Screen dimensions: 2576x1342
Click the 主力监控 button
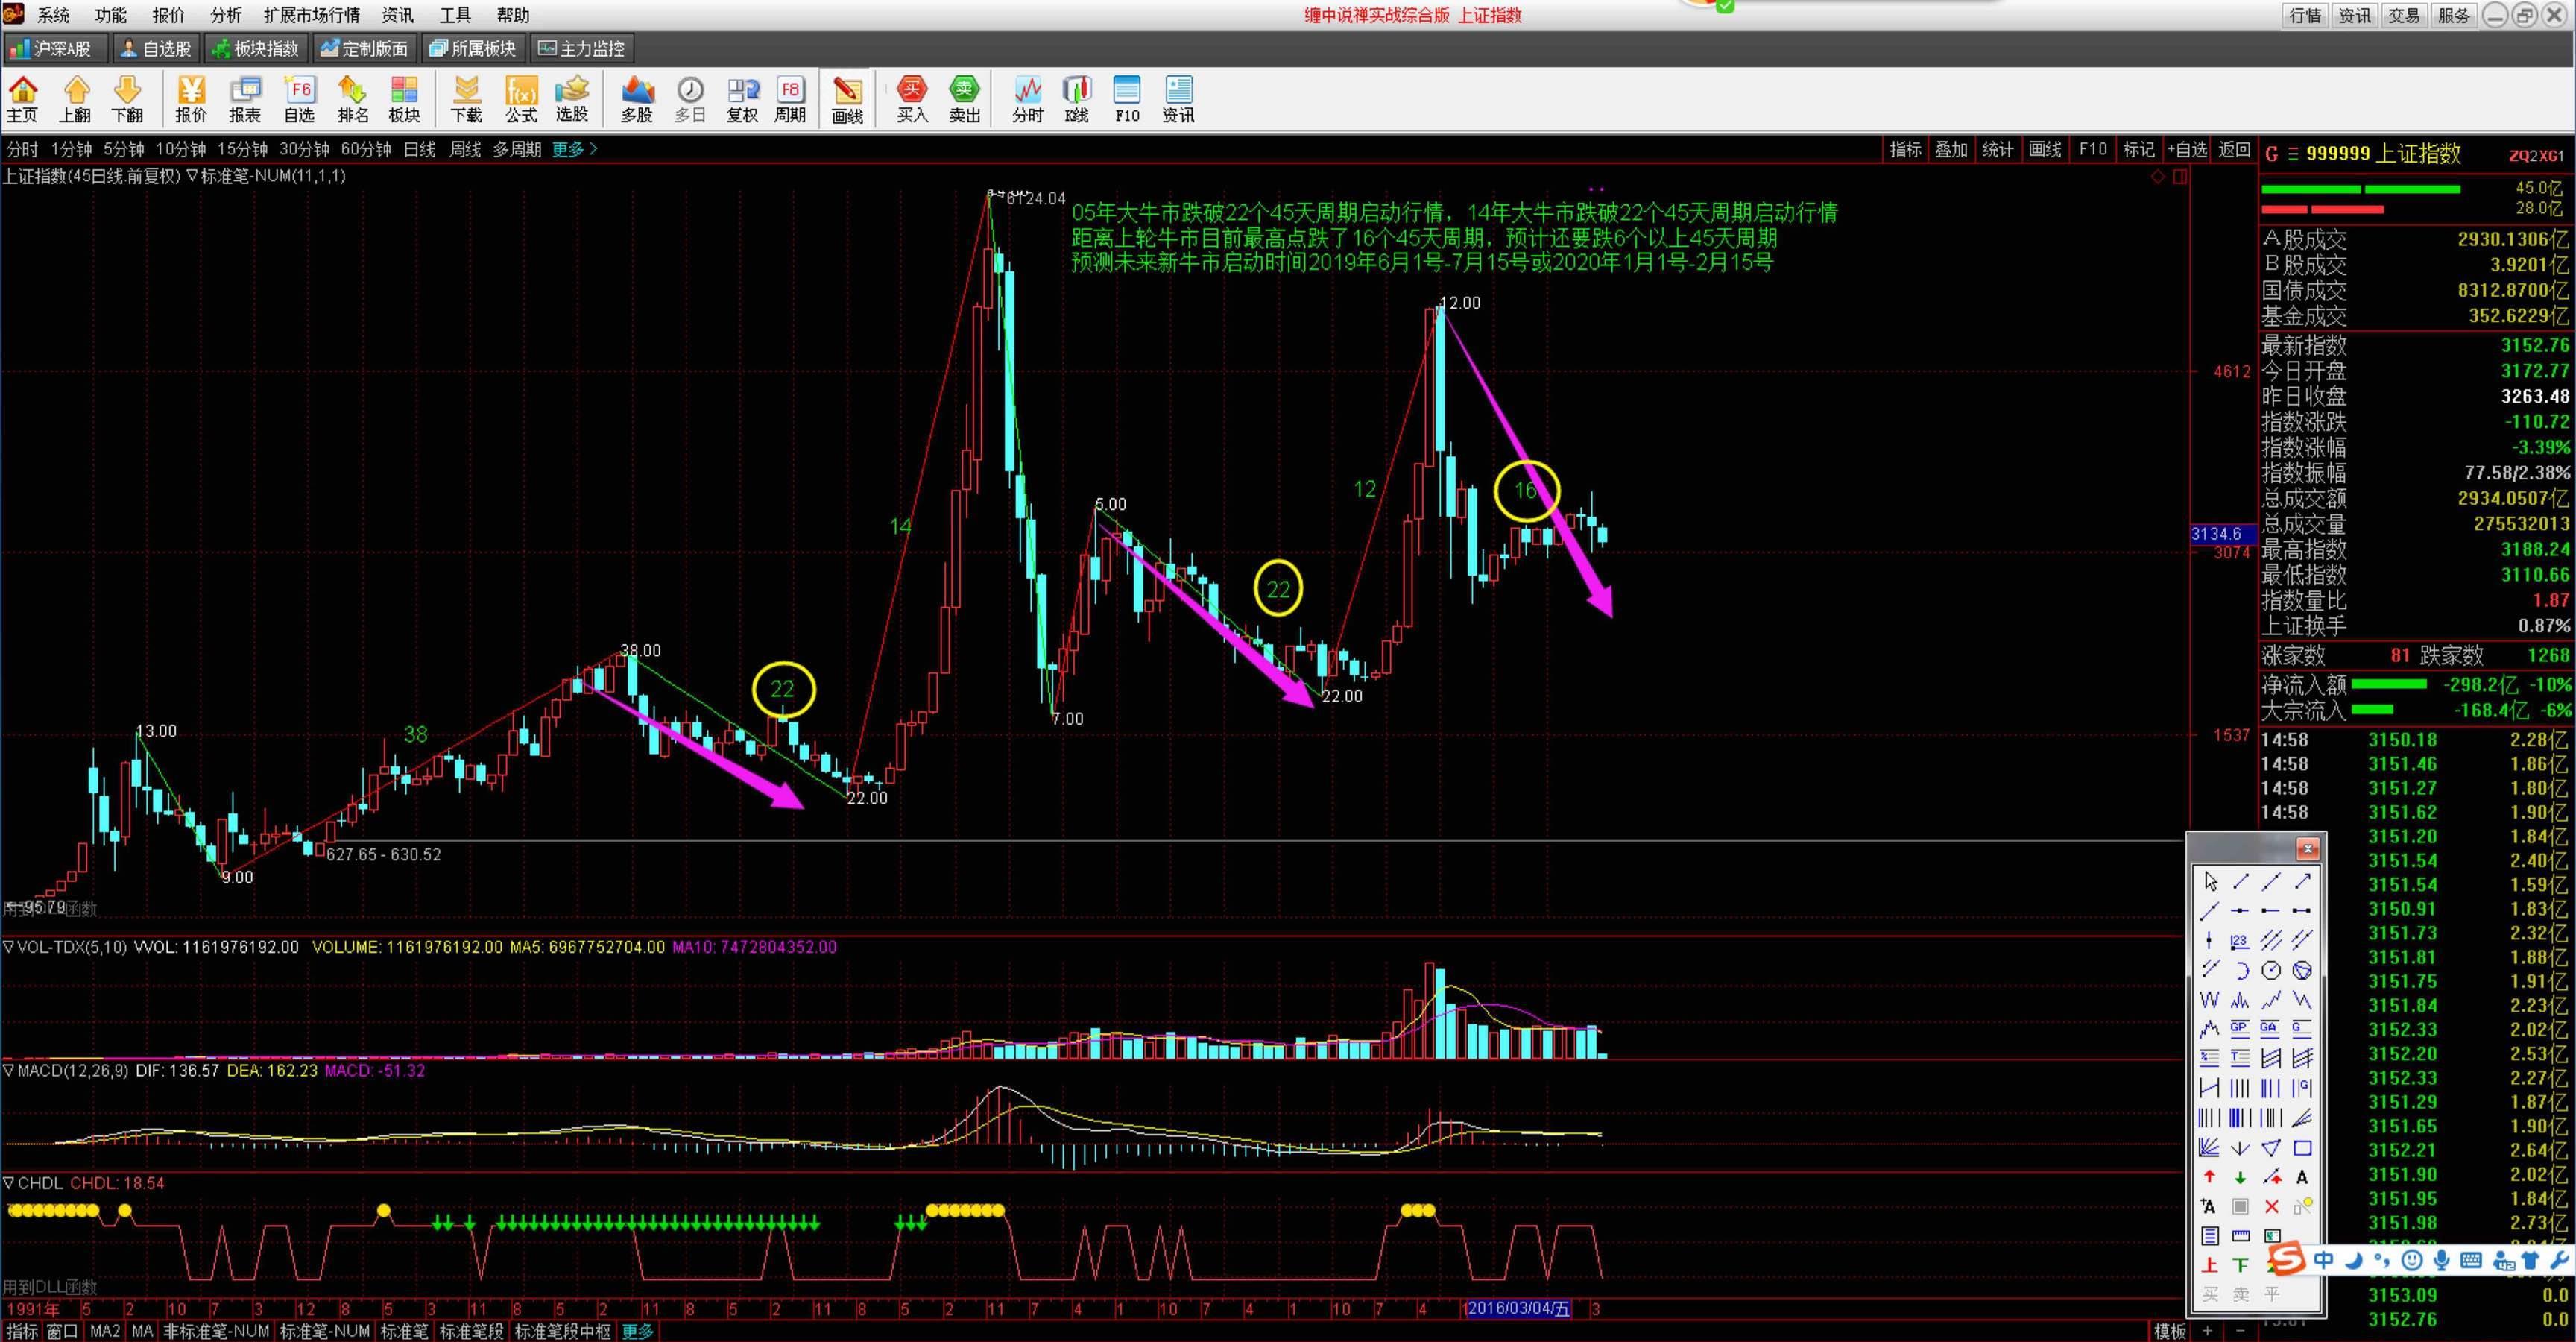[582, 48]
